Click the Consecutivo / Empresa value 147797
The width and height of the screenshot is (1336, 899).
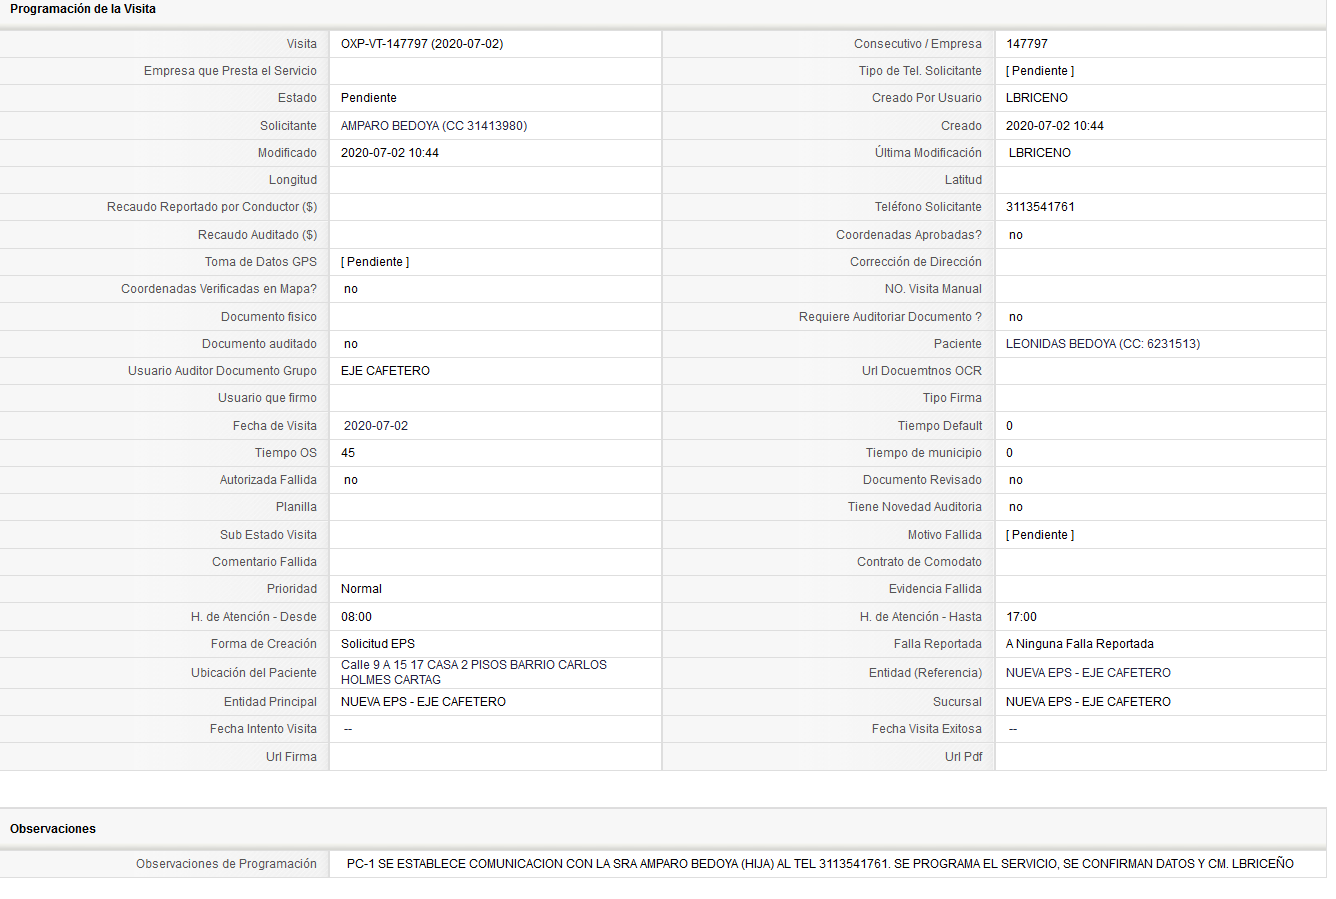pyautogui.click(x=1027, y=44)
